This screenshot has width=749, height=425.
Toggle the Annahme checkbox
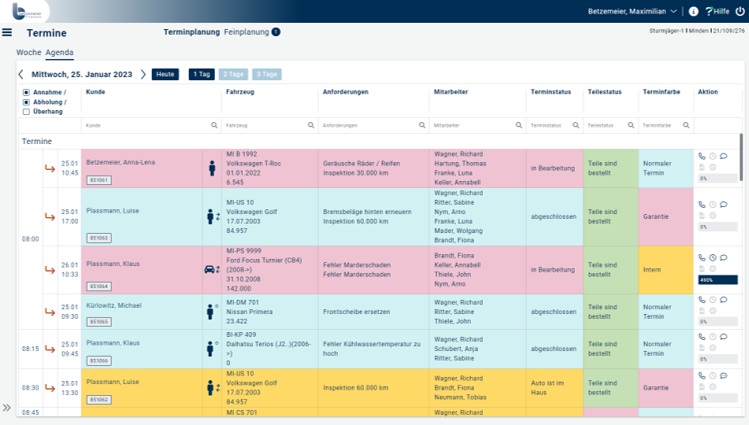click(x=26, y=92)
